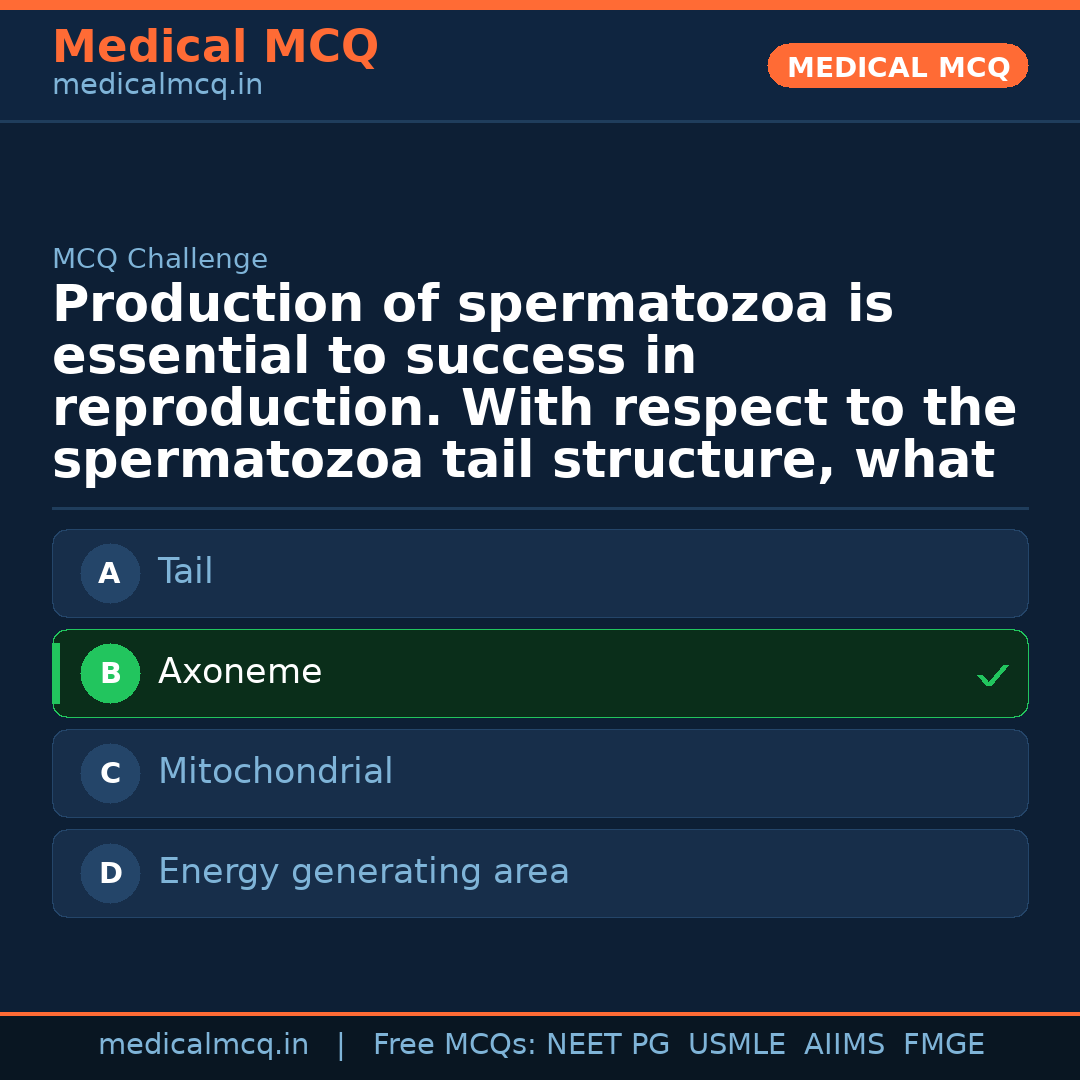Click the green checkmark on Axoneme
The height and width of the screenshot is (1080, 1080).
click(992, 676)
